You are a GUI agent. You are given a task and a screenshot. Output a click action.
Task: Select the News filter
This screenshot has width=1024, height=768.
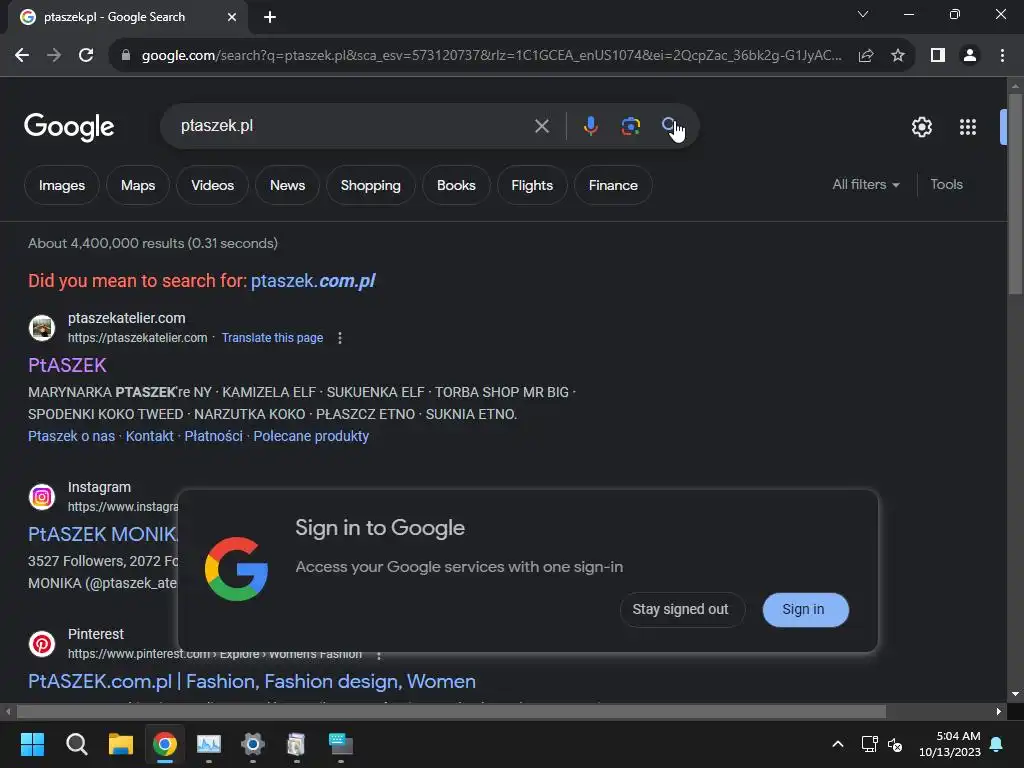[287, 185]
